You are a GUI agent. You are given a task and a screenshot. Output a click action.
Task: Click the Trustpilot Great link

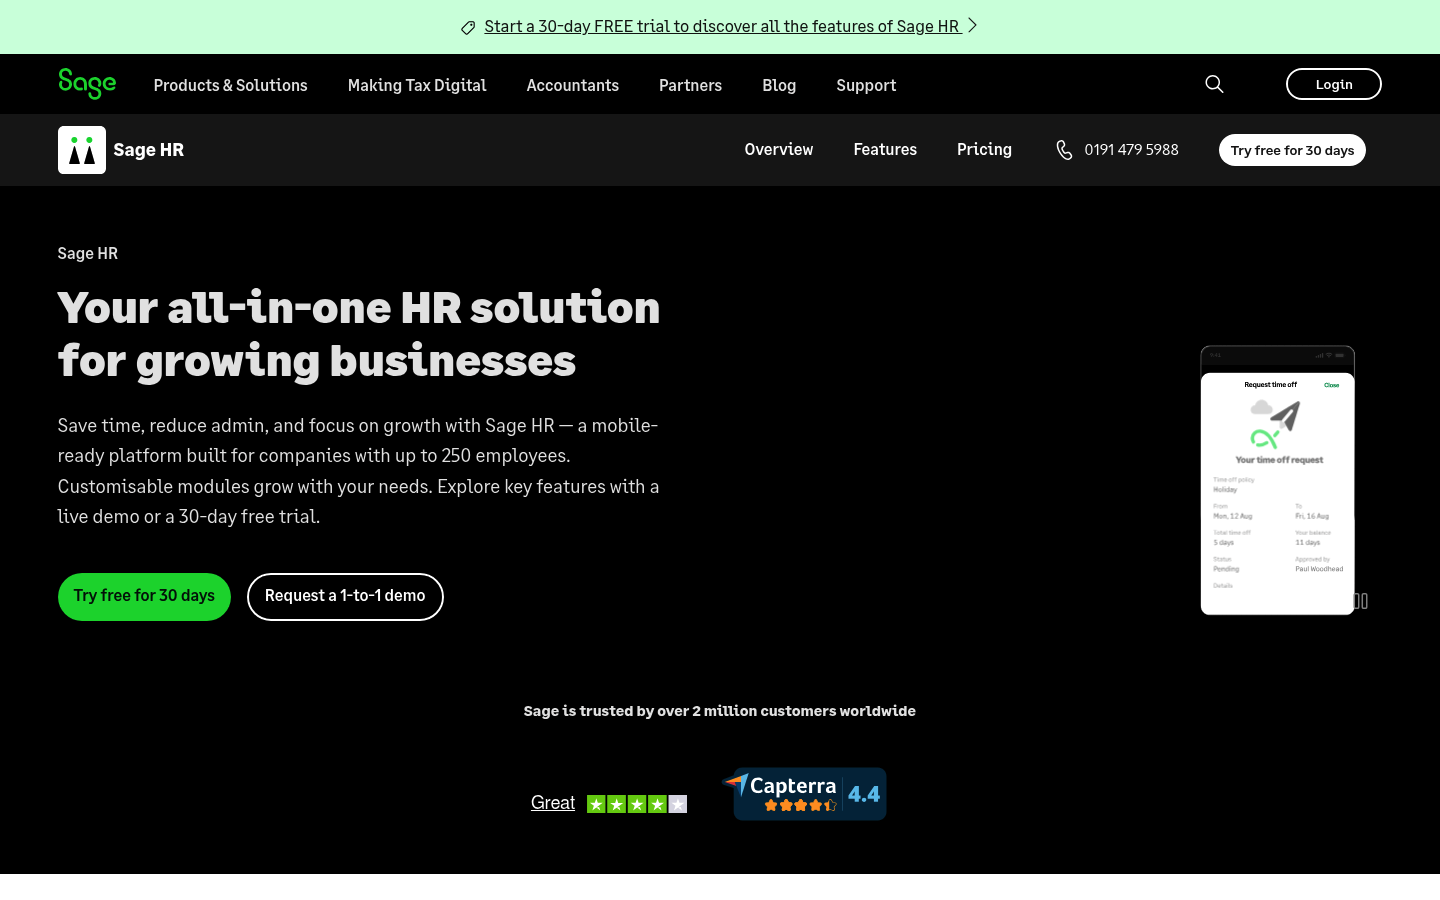click(553, 803)
